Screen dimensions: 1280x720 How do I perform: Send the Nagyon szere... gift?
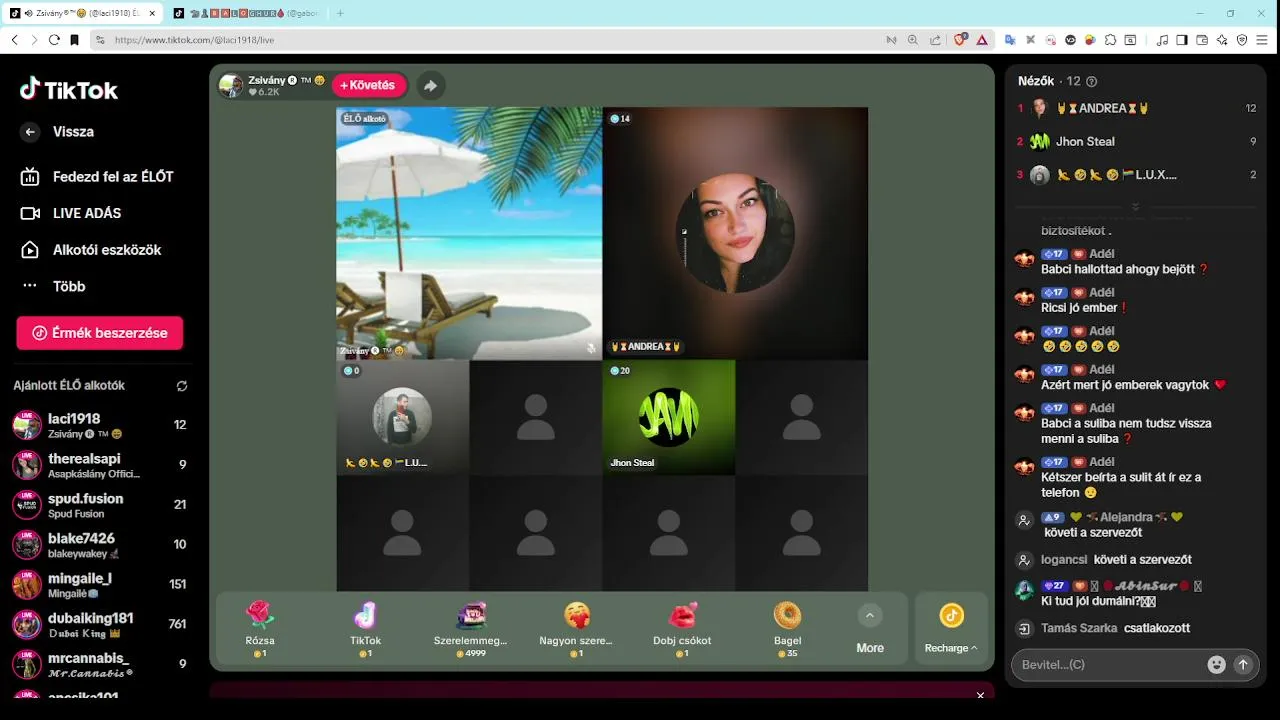576,628
